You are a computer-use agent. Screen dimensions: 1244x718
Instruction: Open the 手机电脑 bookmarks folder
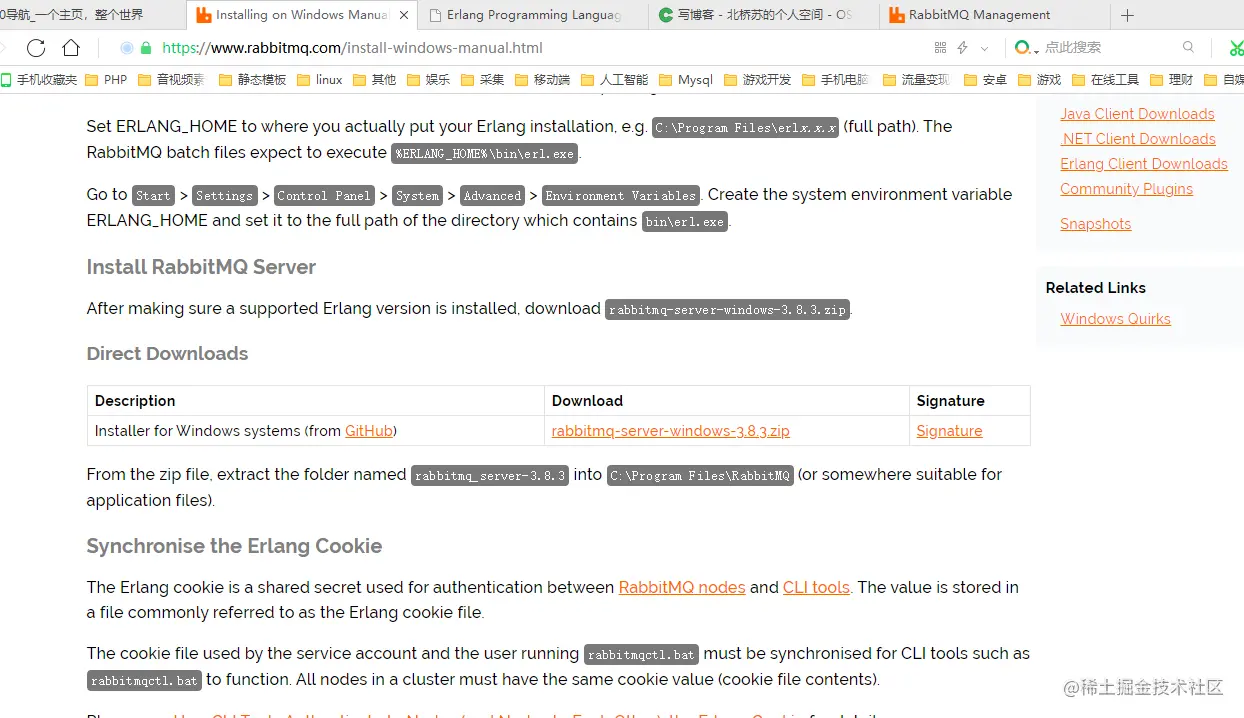(835, 80)
